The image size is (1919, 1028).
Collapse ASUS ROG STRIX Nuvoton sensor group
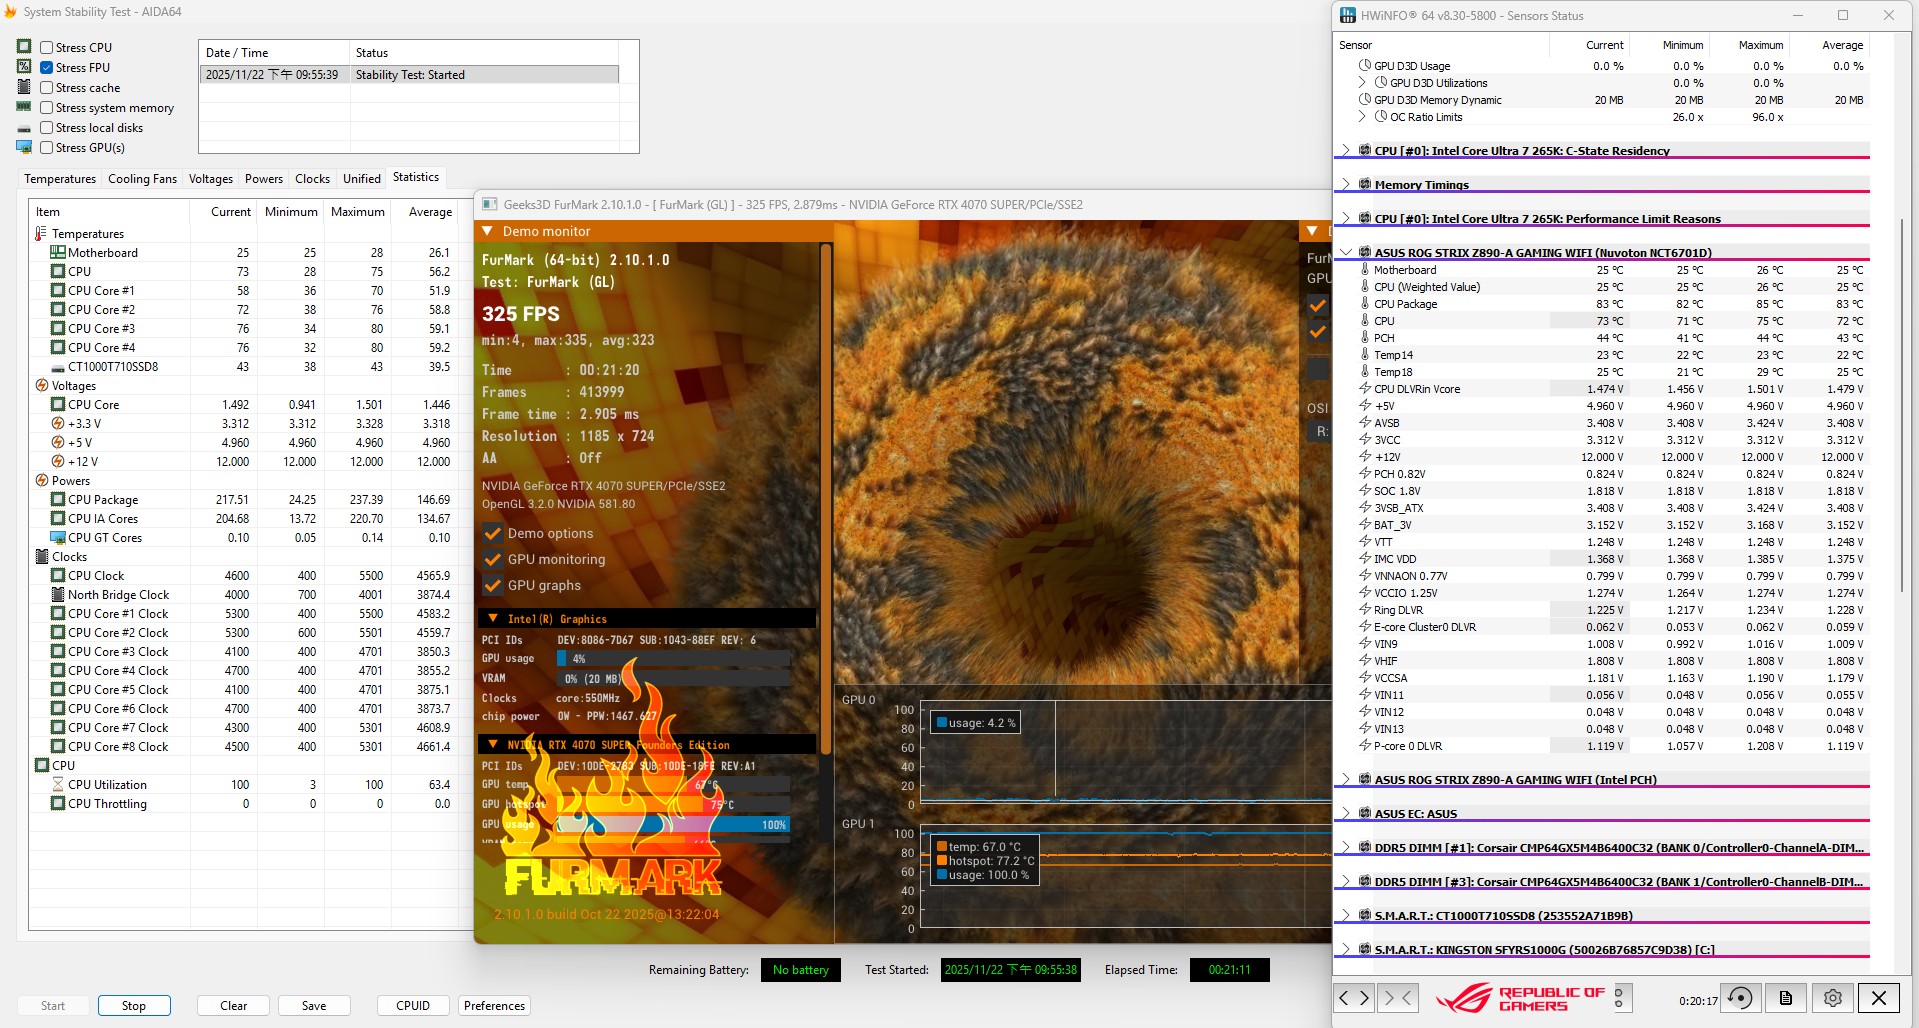click(x=1345, y=253)
